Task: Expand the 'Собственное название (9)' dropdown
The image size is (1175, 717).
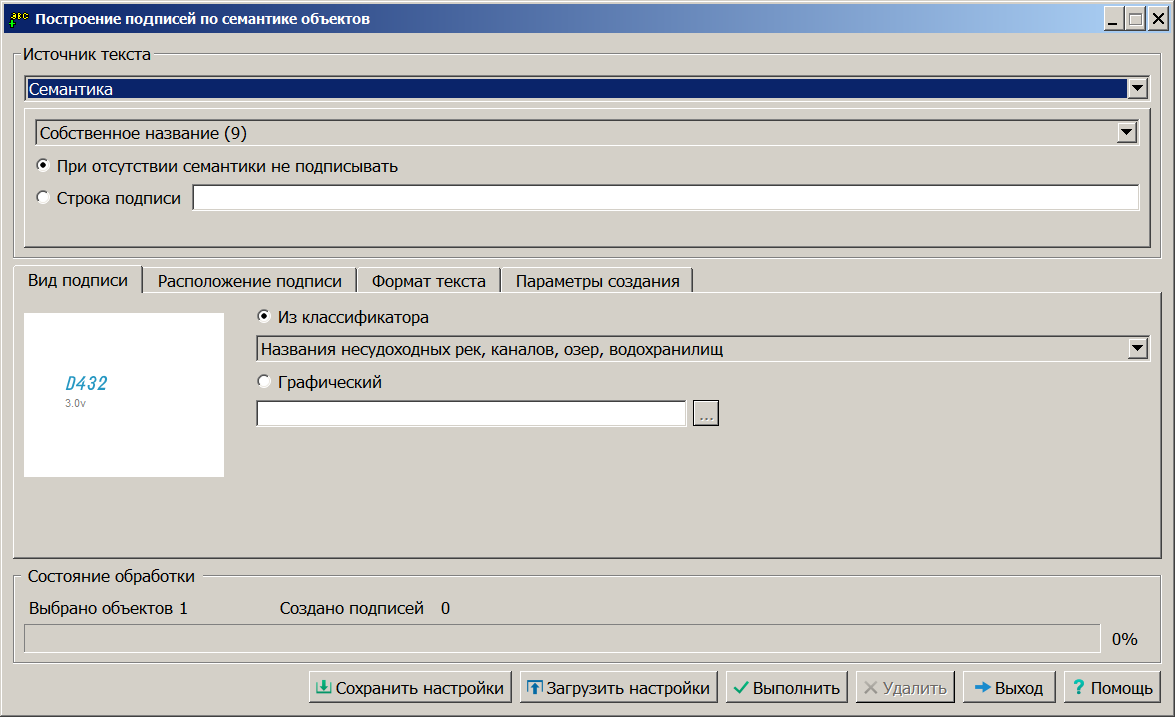Action: coord(1126,133)
